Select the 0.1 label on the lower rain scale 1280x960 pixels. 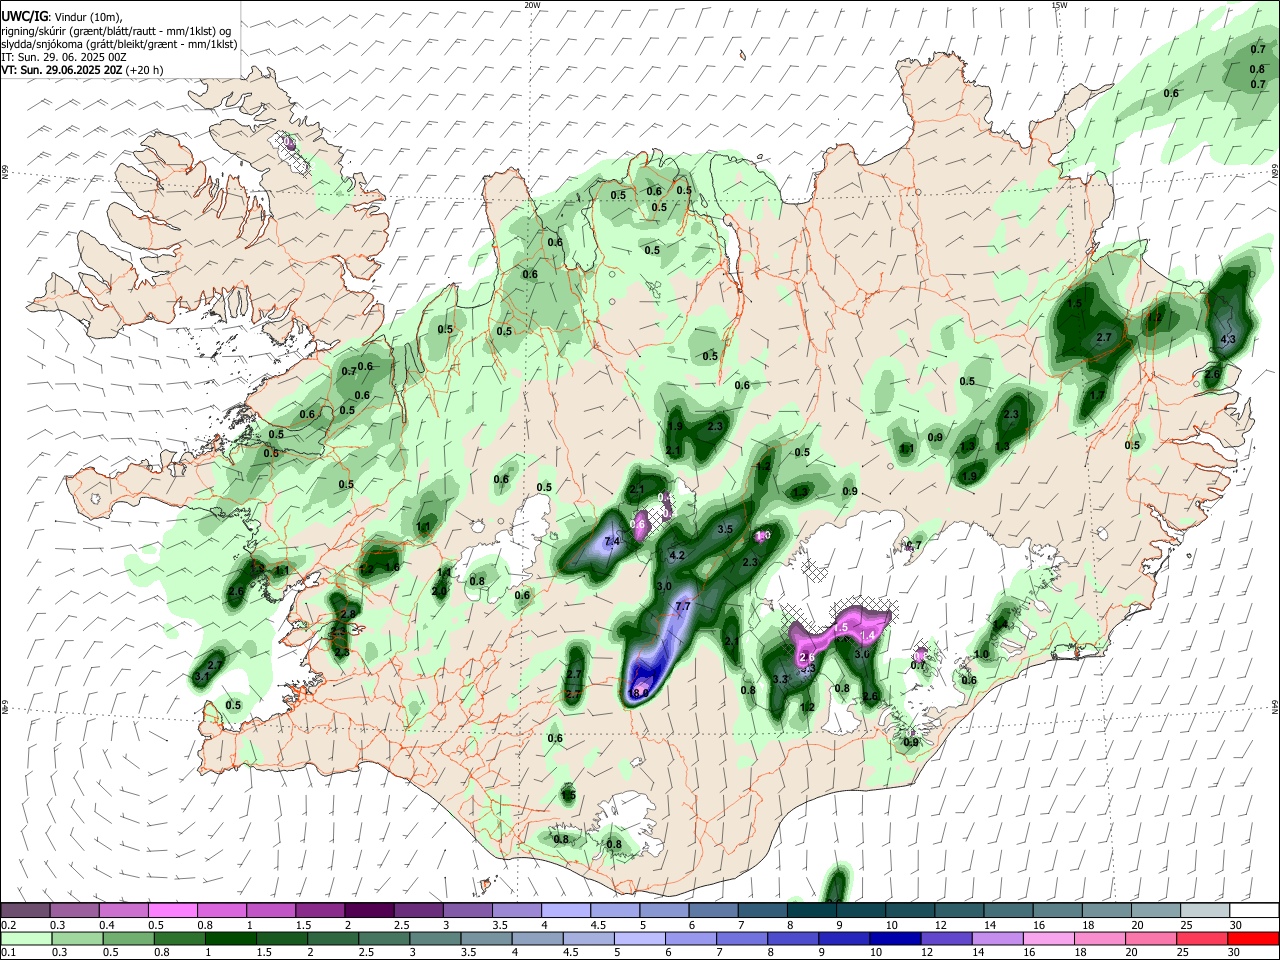tap(8, 952)
